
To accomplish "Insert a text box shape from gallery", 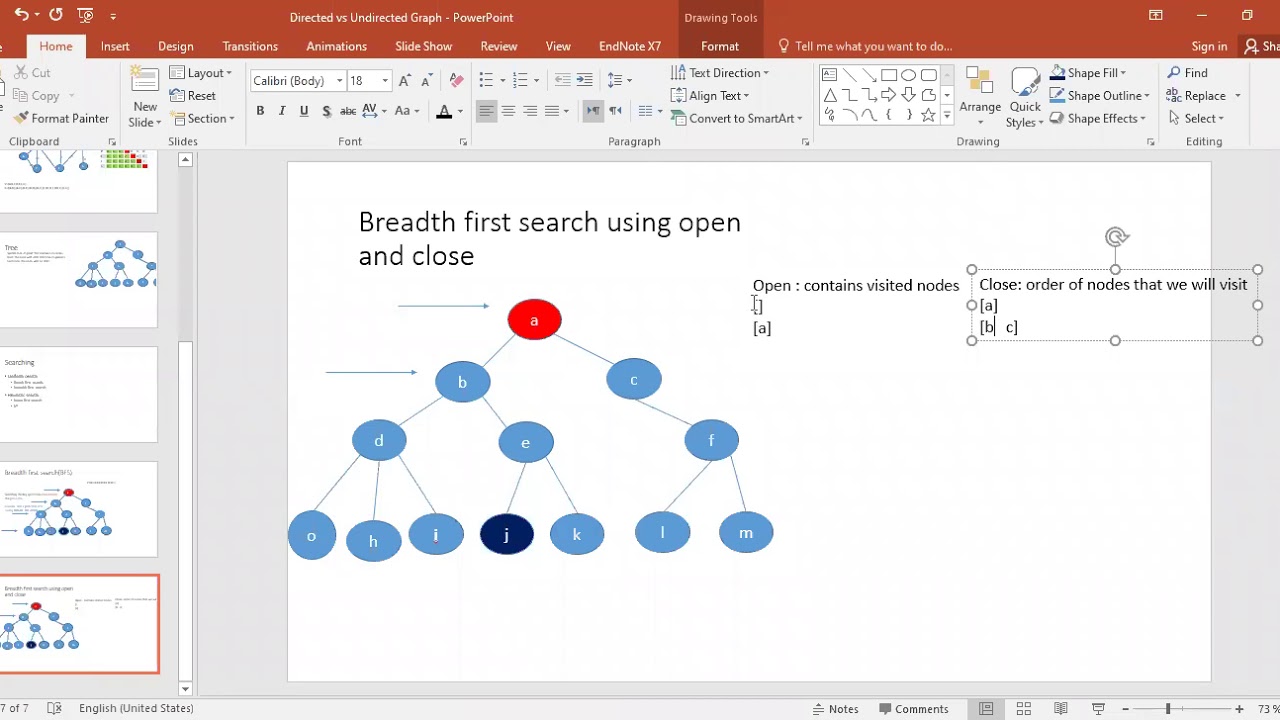I will tap(829, 75).
